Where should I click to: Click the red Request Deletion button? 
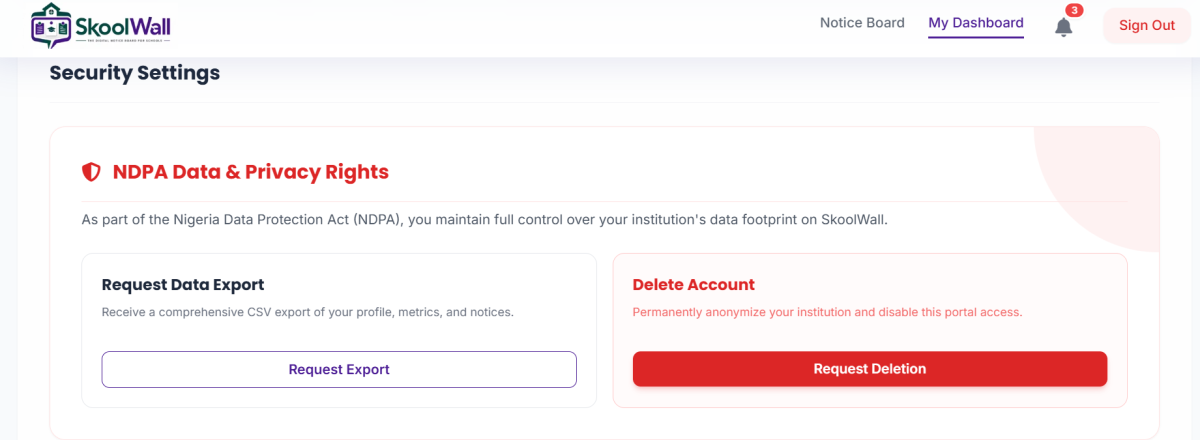[x=870, y=369]
